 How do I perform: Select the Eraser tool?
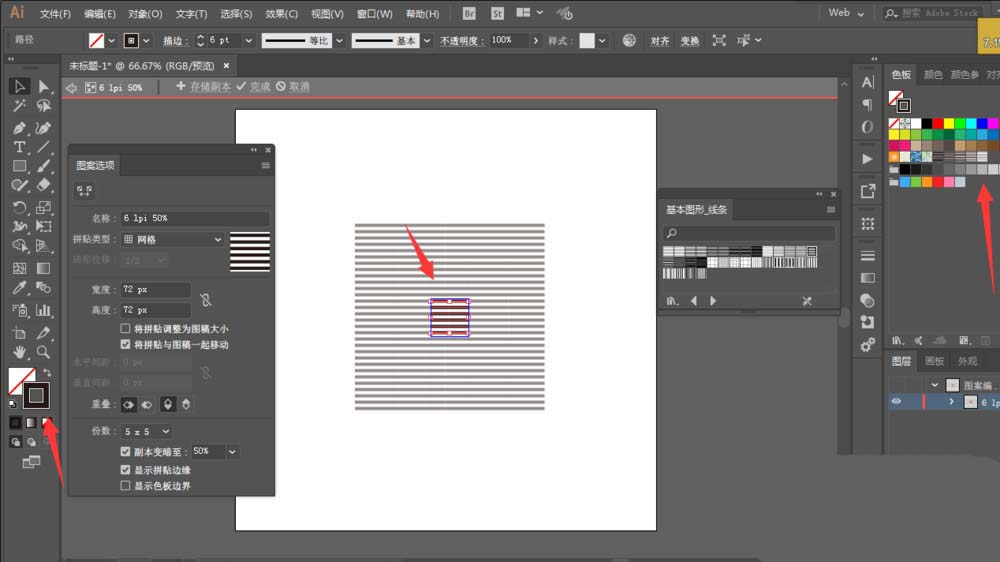43,186
